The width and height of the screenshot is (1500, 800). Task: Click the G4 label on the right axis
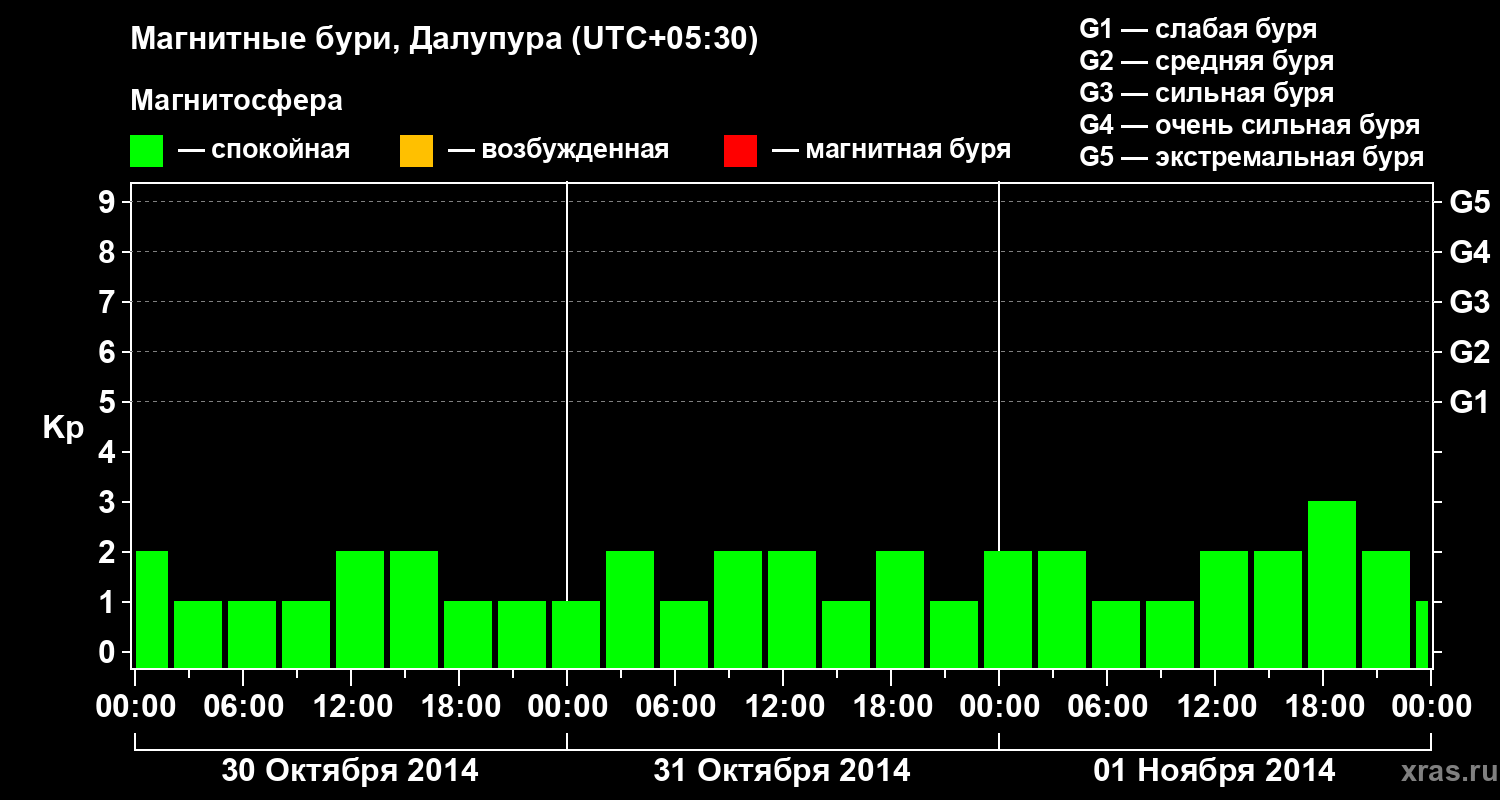pyautogui.click(x=1469, y=252)
